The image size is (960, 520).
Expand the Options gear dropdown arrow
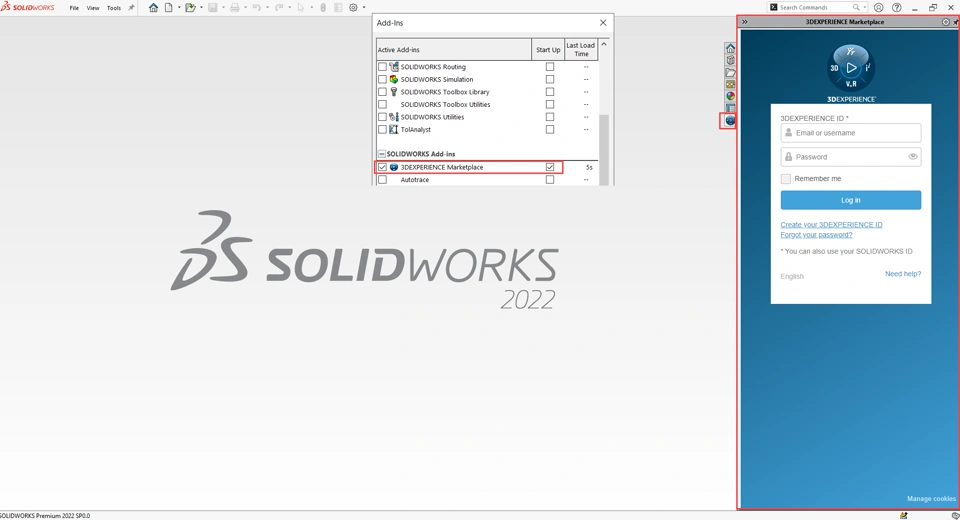[x=364, y=7]
